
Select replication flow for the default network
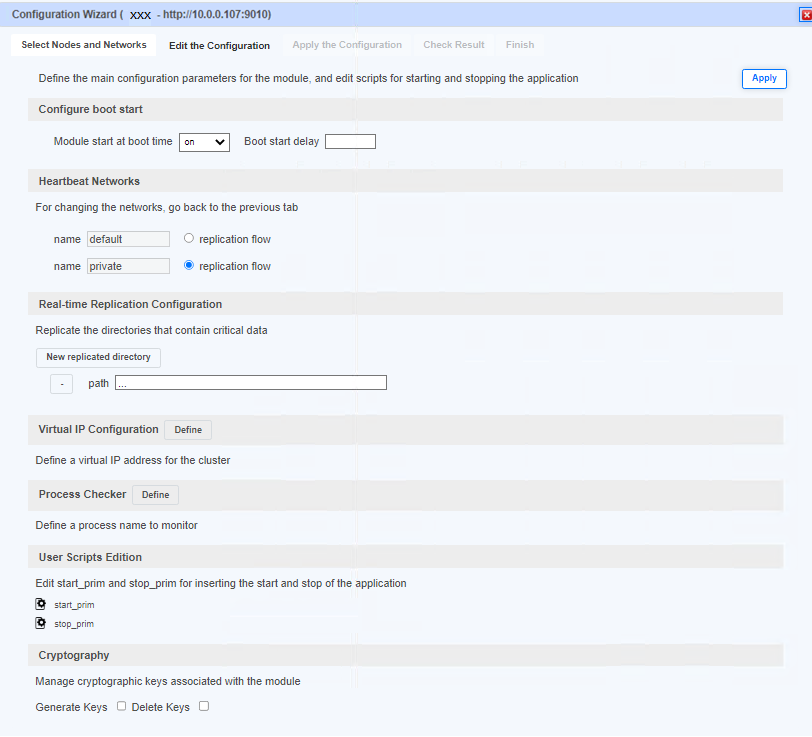point(188,238)
